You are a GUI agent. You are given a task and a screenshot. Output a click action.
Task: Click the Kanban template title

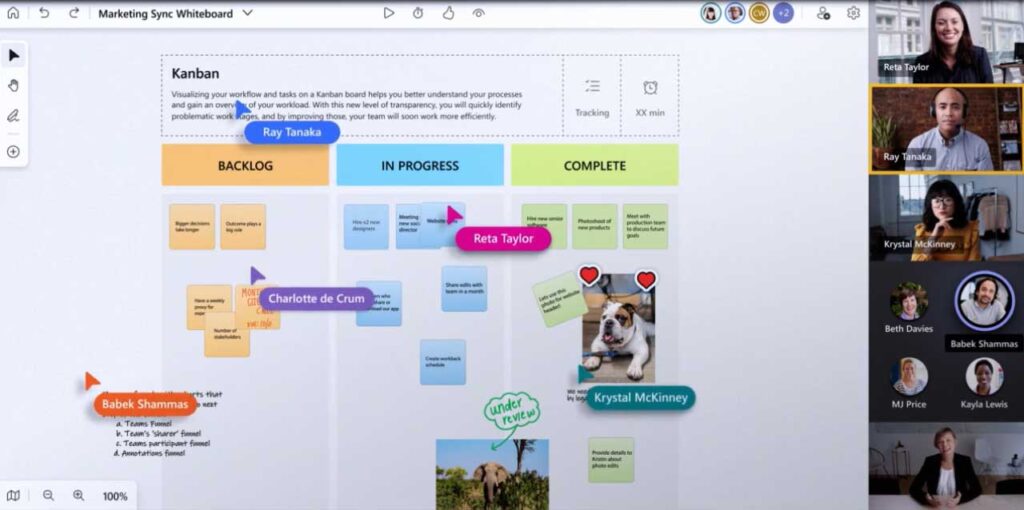click(195, 74)
